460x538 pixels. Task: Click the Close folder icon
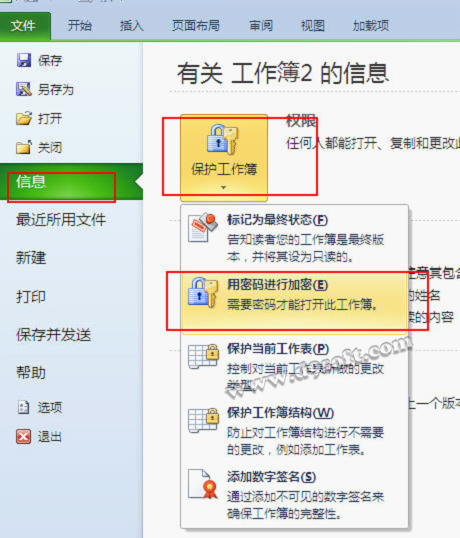coord(24,147)
